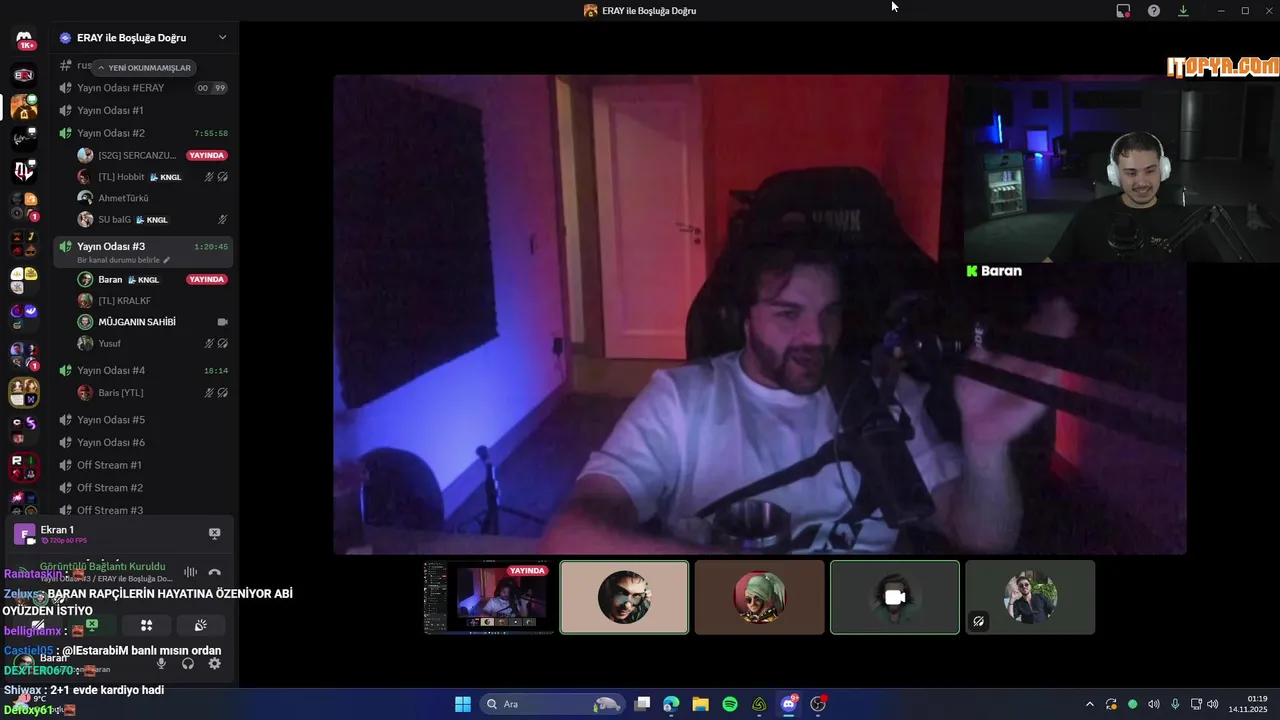The image size is (1280, 720).
Task: Open user [TL] KRALKF in voice list
Action: [x=153, y=300]
